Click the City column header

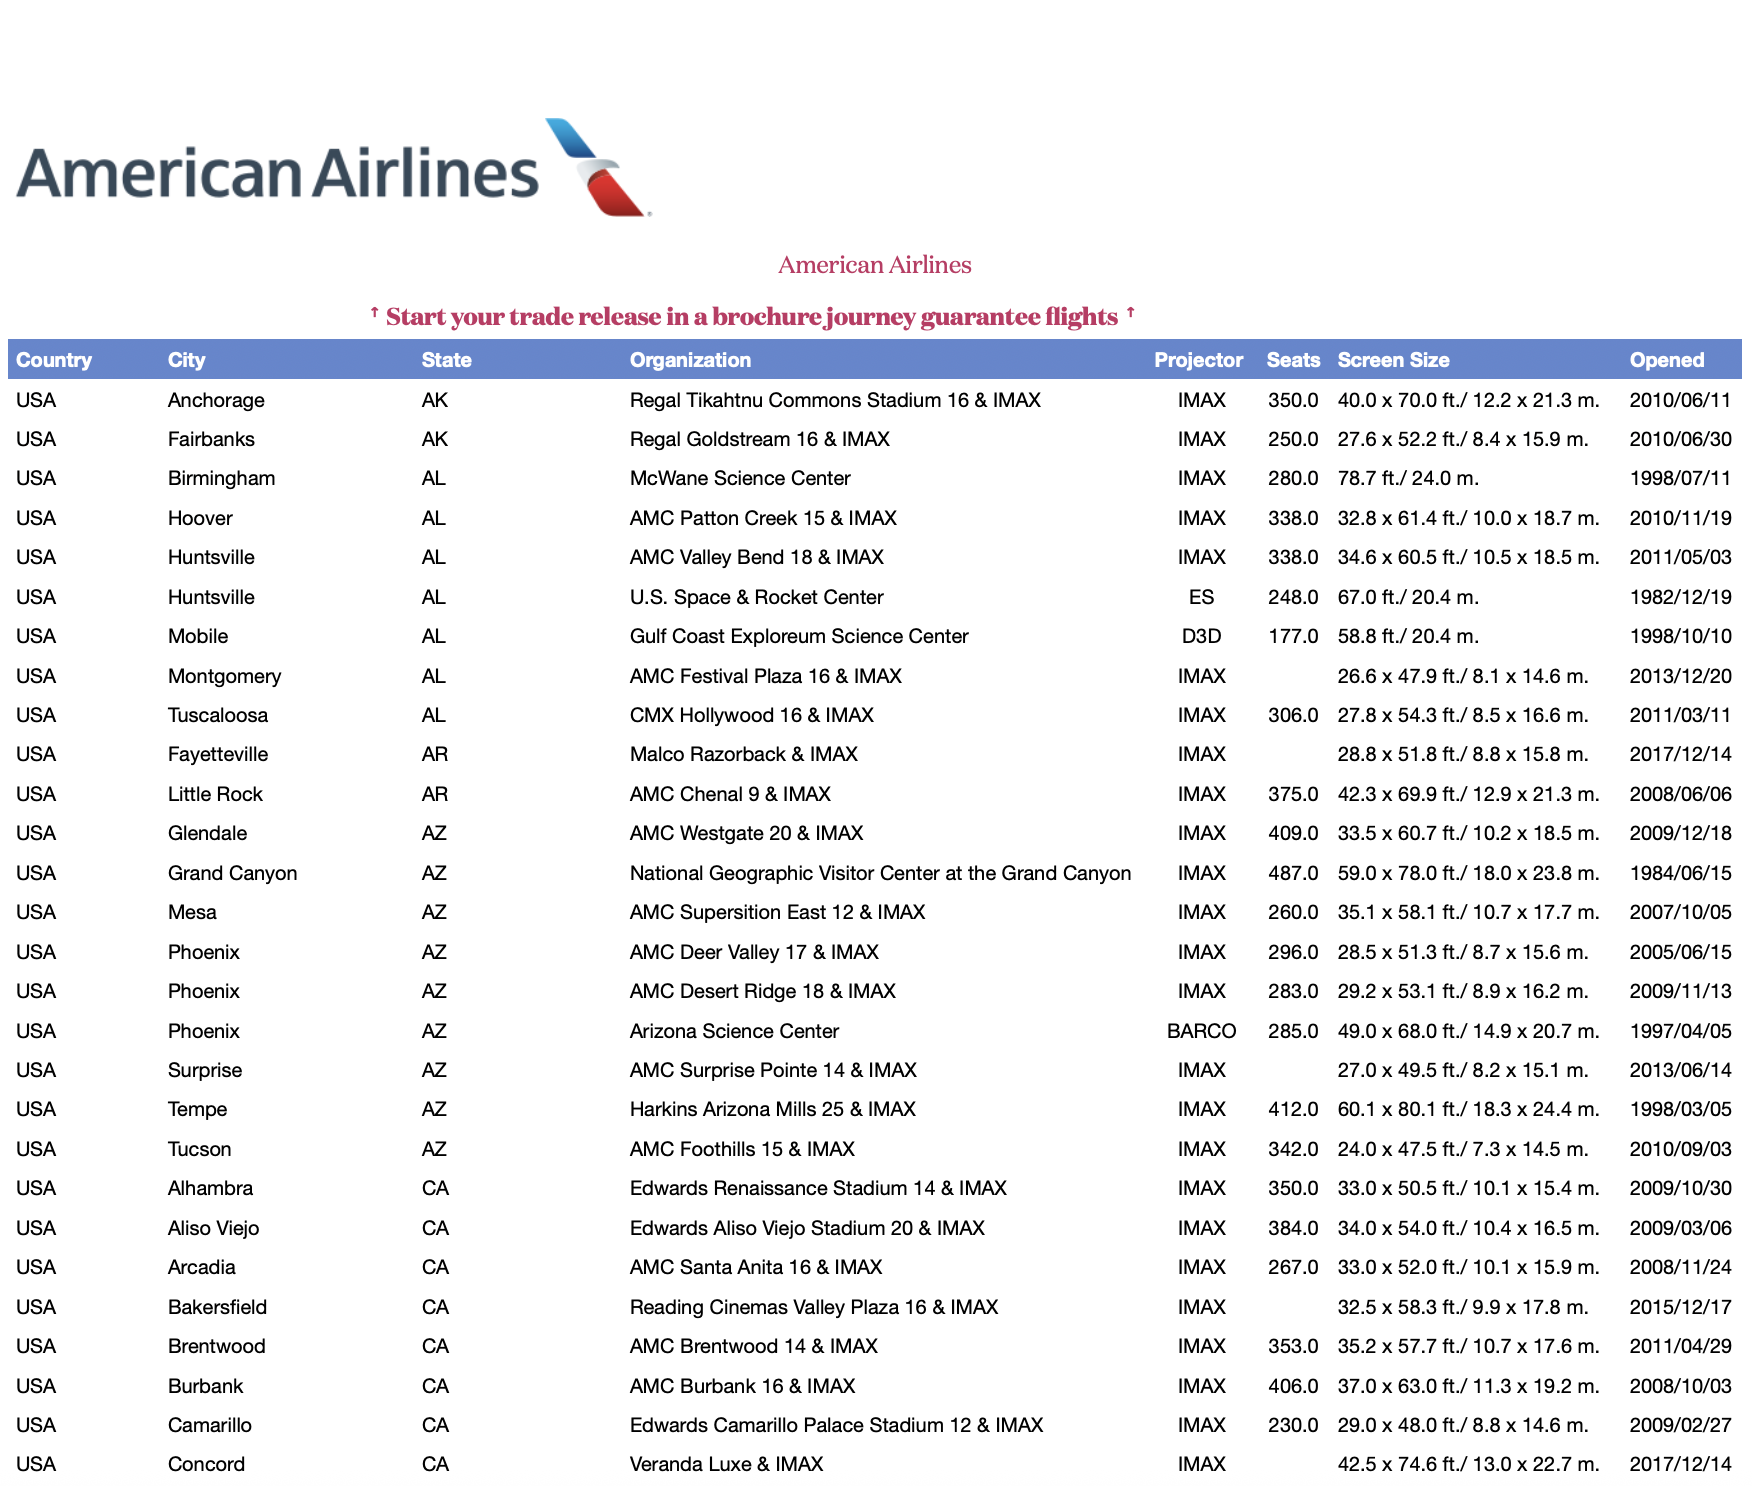point(187,360)
